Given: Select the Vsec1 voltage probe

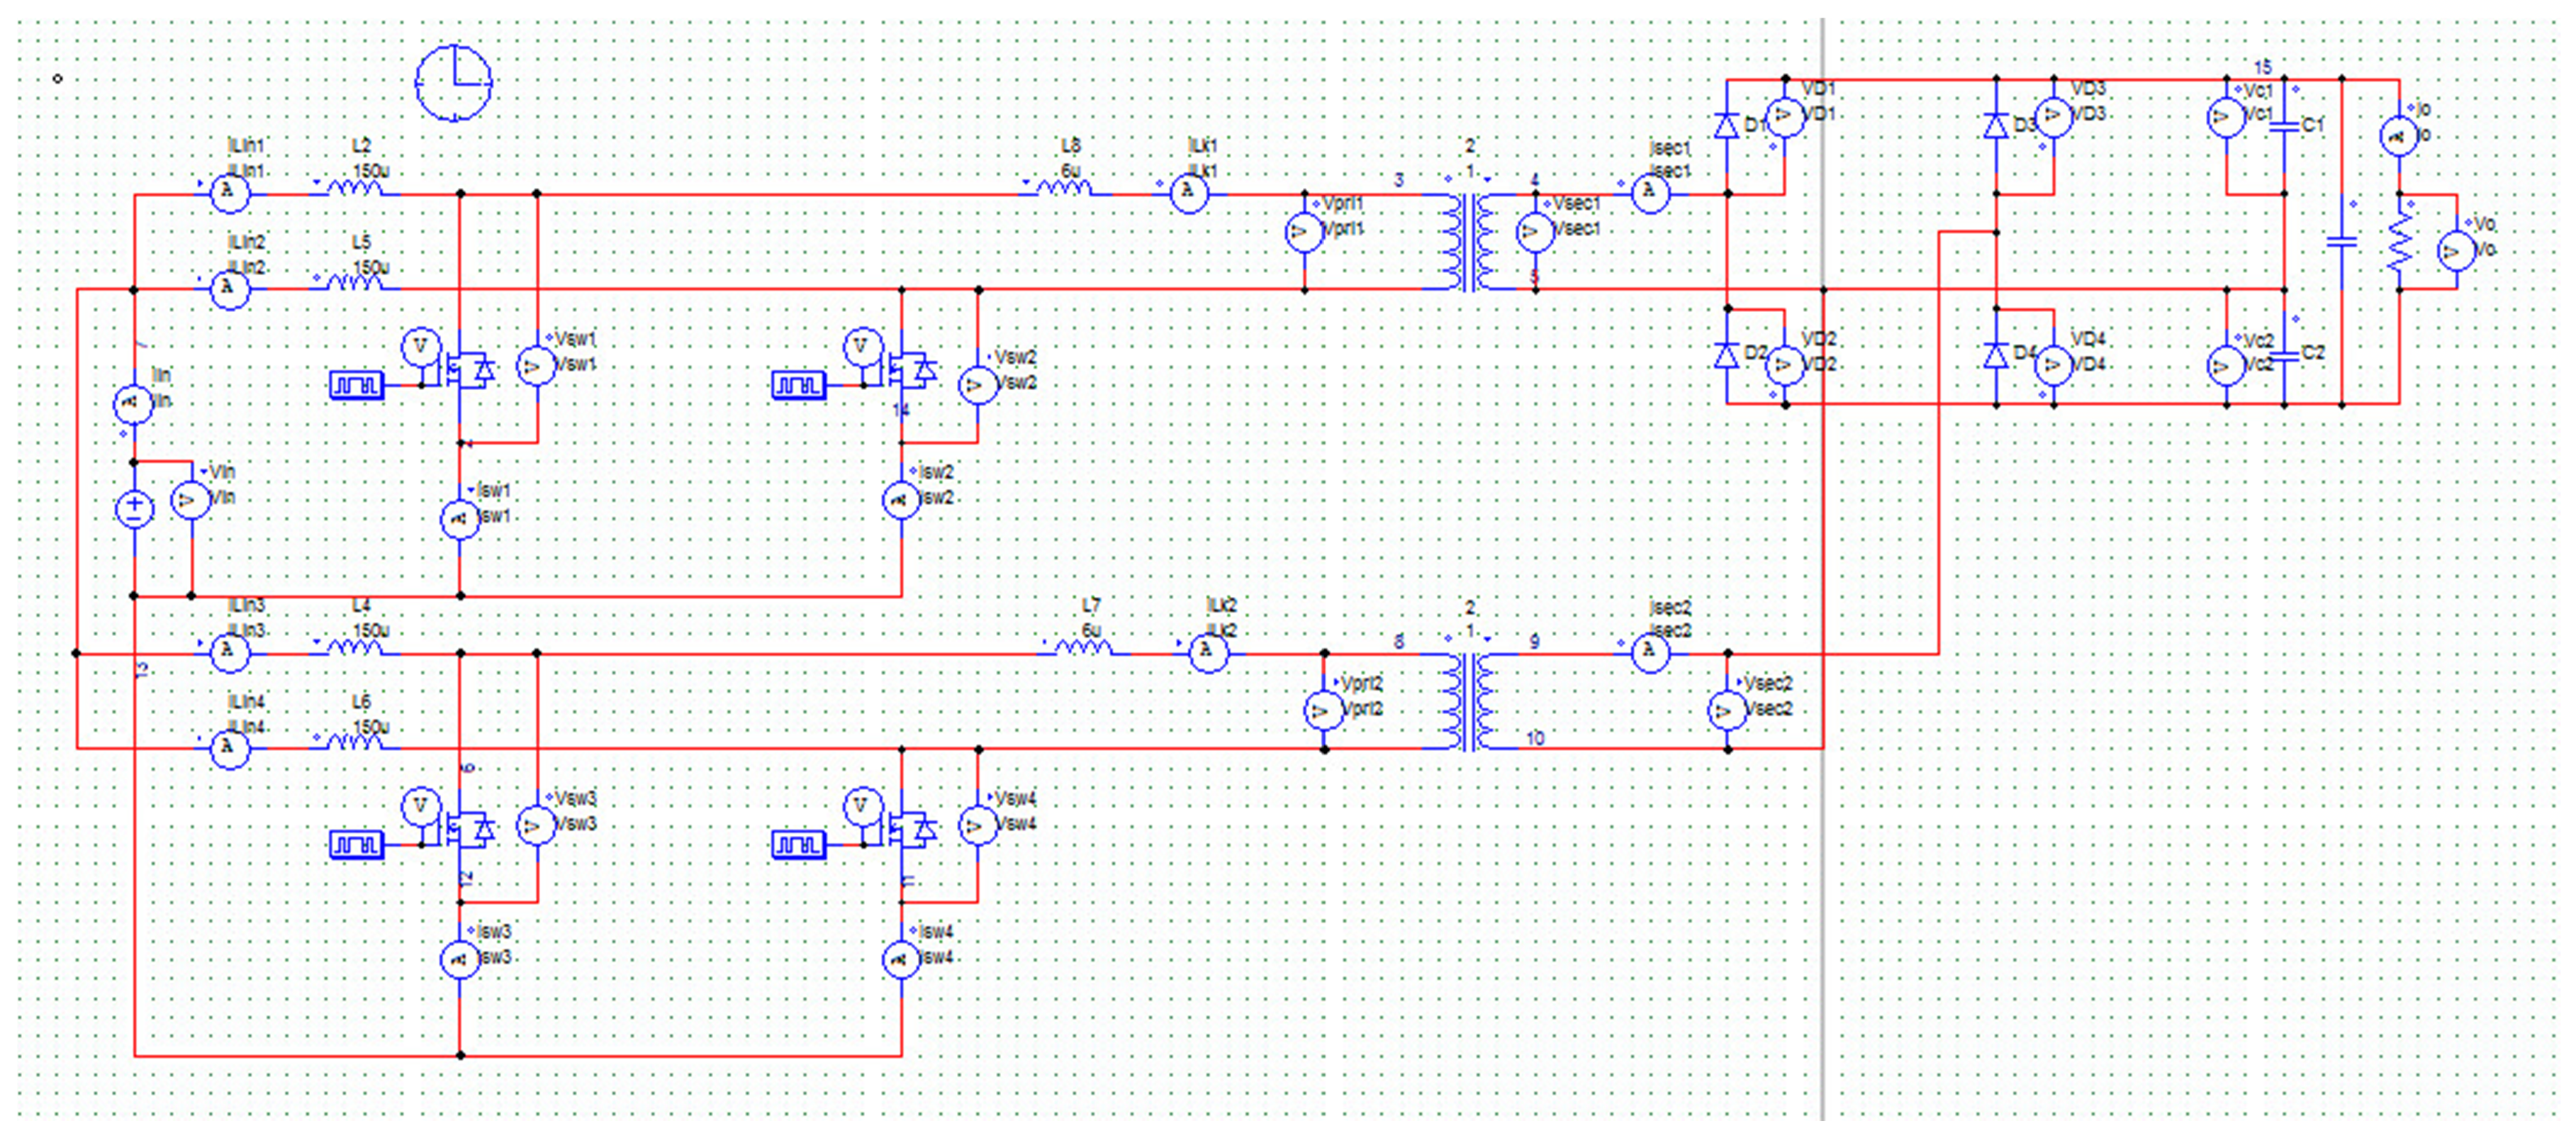Looking at the screenshot, I should coord(1535,233).
